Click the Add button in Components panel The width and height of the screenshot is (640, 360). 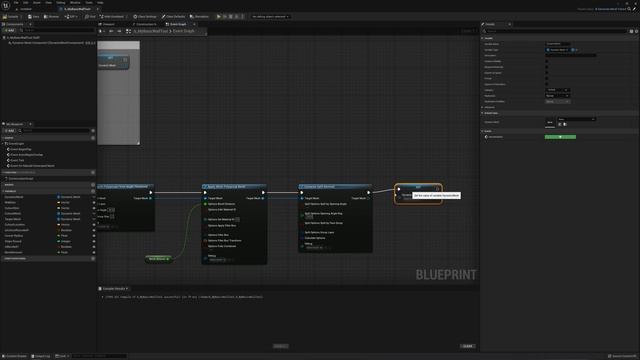pos(9,30)
